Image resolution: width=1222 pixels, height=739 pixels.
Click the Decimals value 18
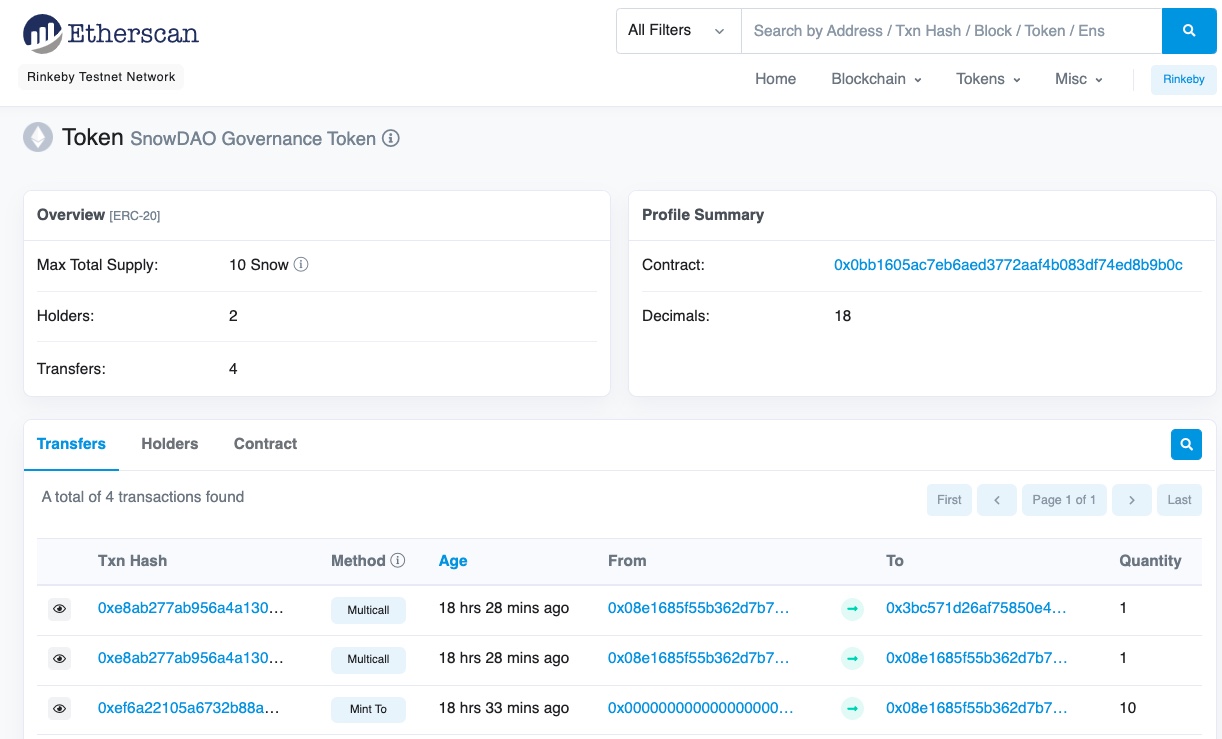[x=843, y=316]
